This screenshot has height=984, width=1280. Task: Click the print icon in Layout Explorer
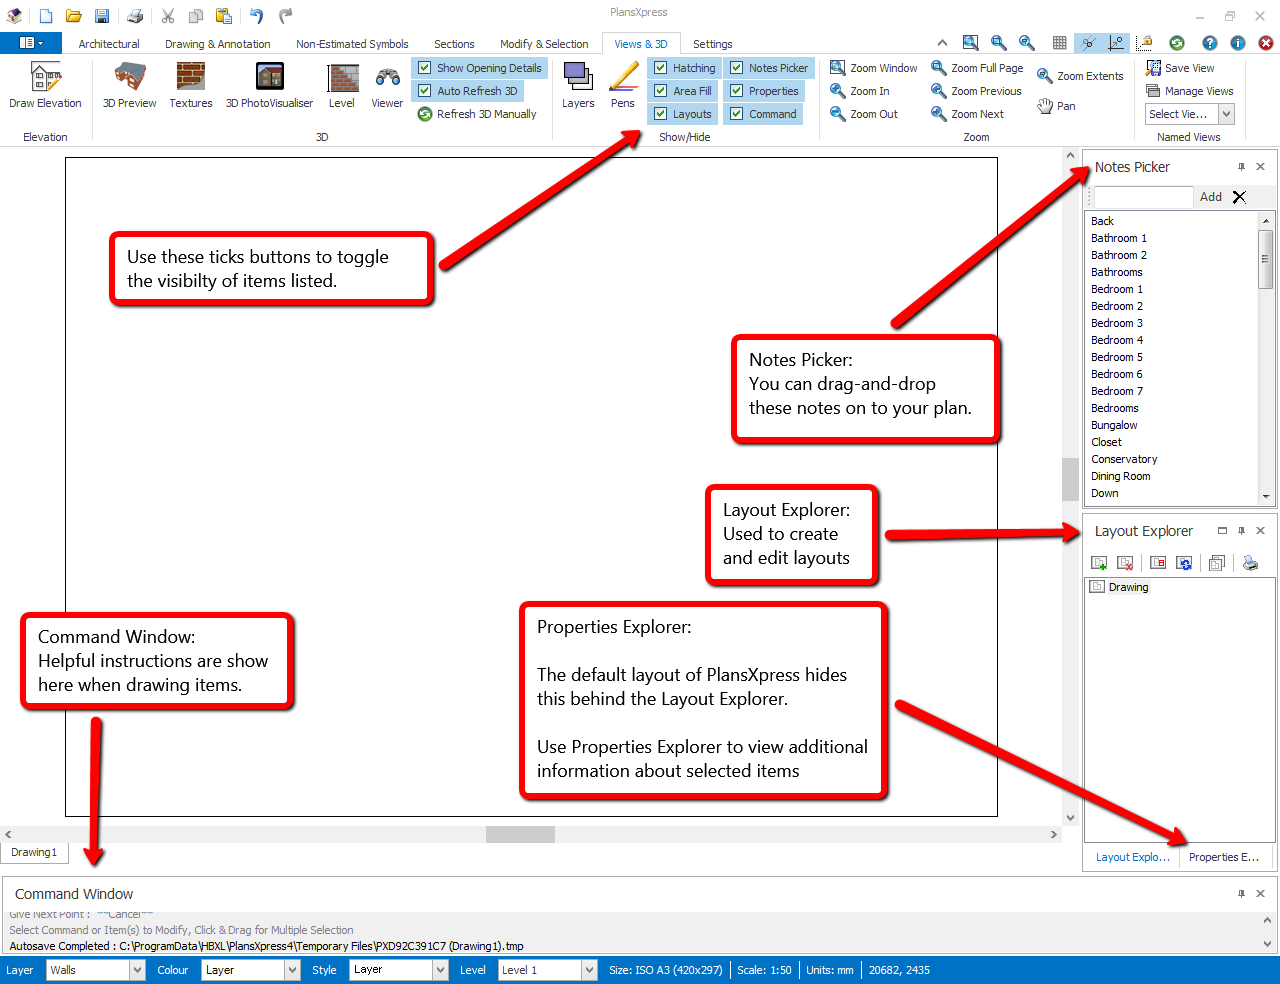coord(1250,563)
